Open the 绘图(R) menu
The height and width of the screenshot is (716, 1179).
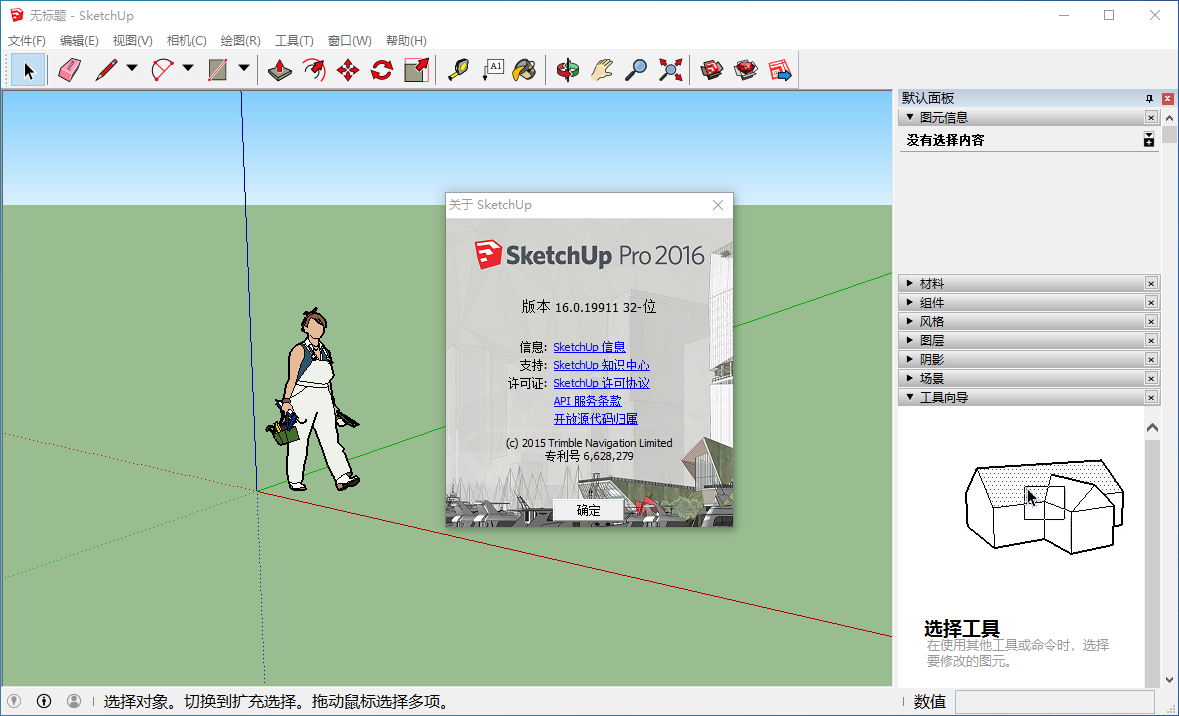[241, 41]
